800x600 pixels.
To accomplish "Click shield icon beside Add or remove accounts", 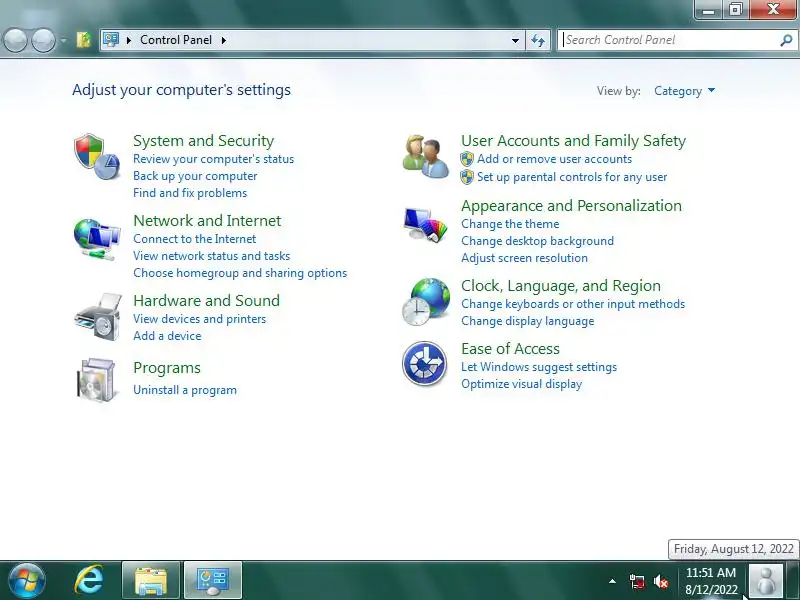I will click(x=466, y=159).
